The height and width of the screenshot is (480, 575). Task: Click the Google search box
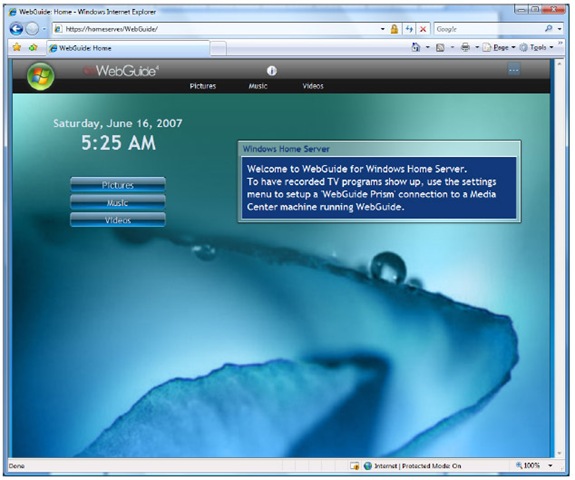489,29
